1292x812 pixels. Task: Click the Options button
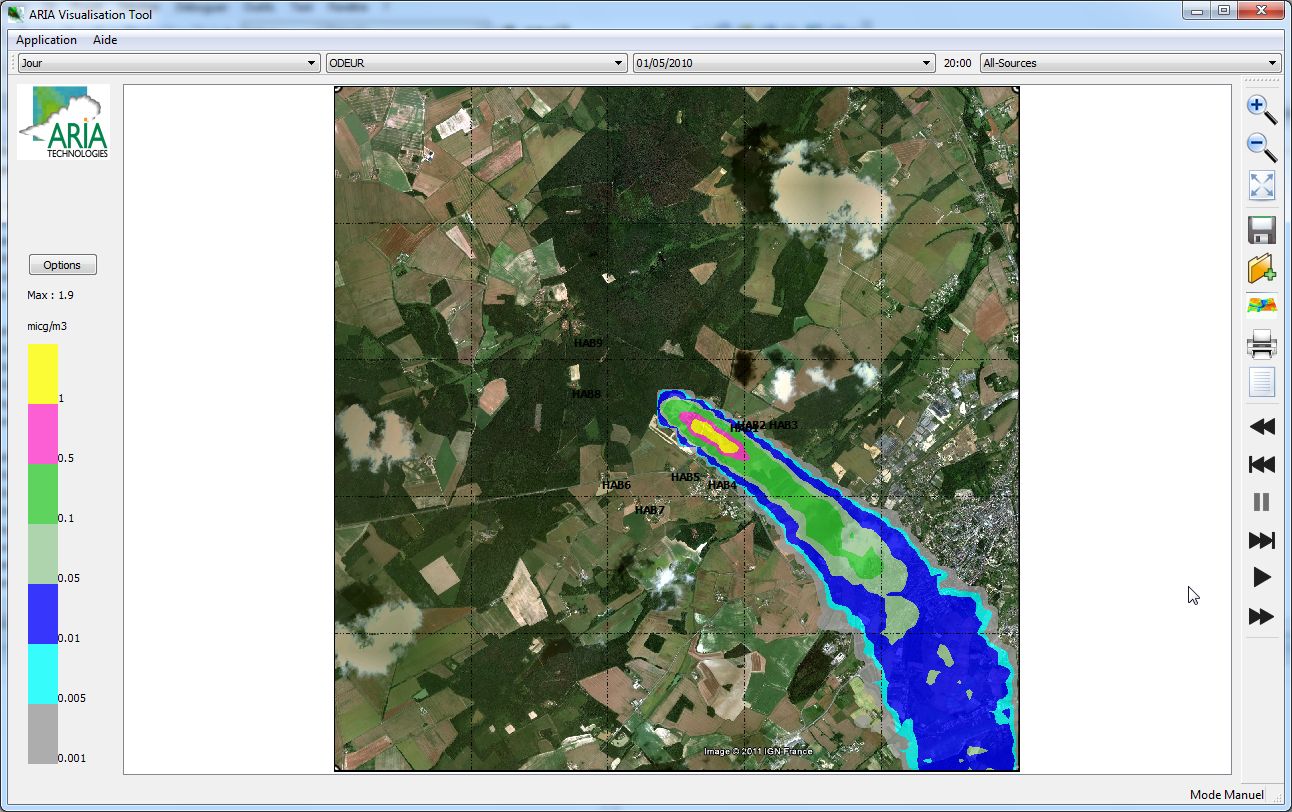62,265
